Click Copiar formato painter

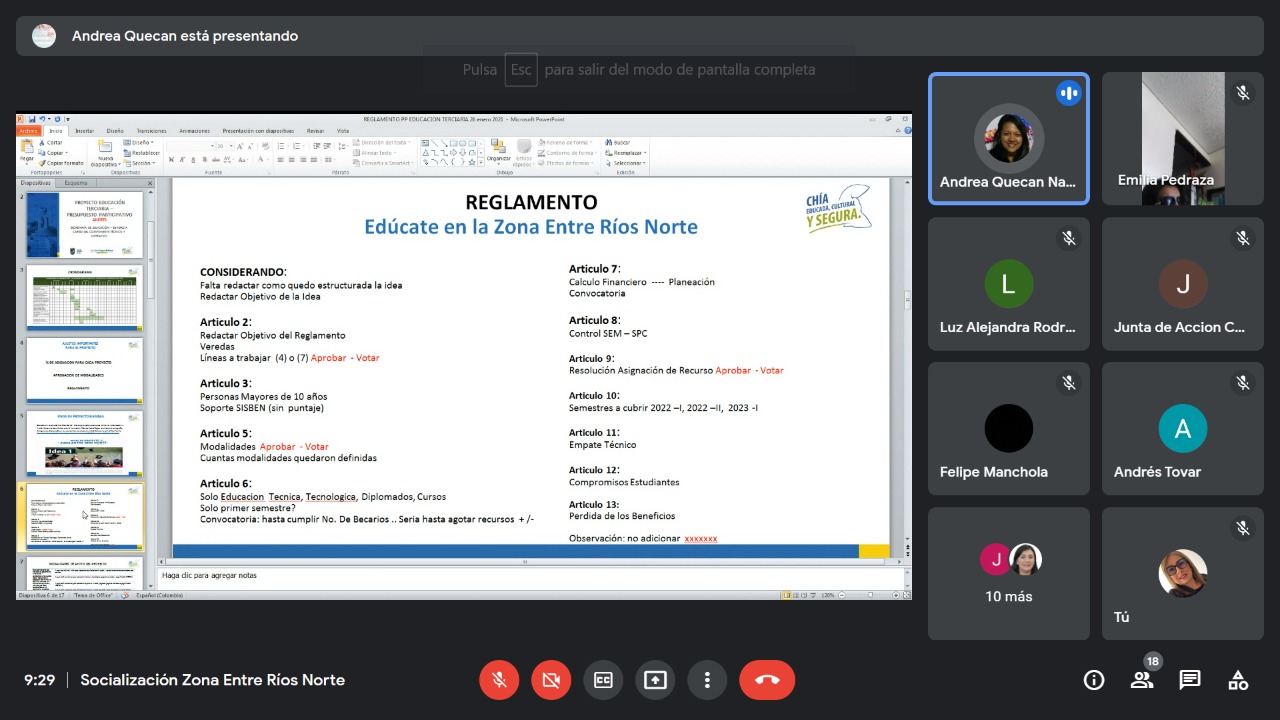point(60,163)
